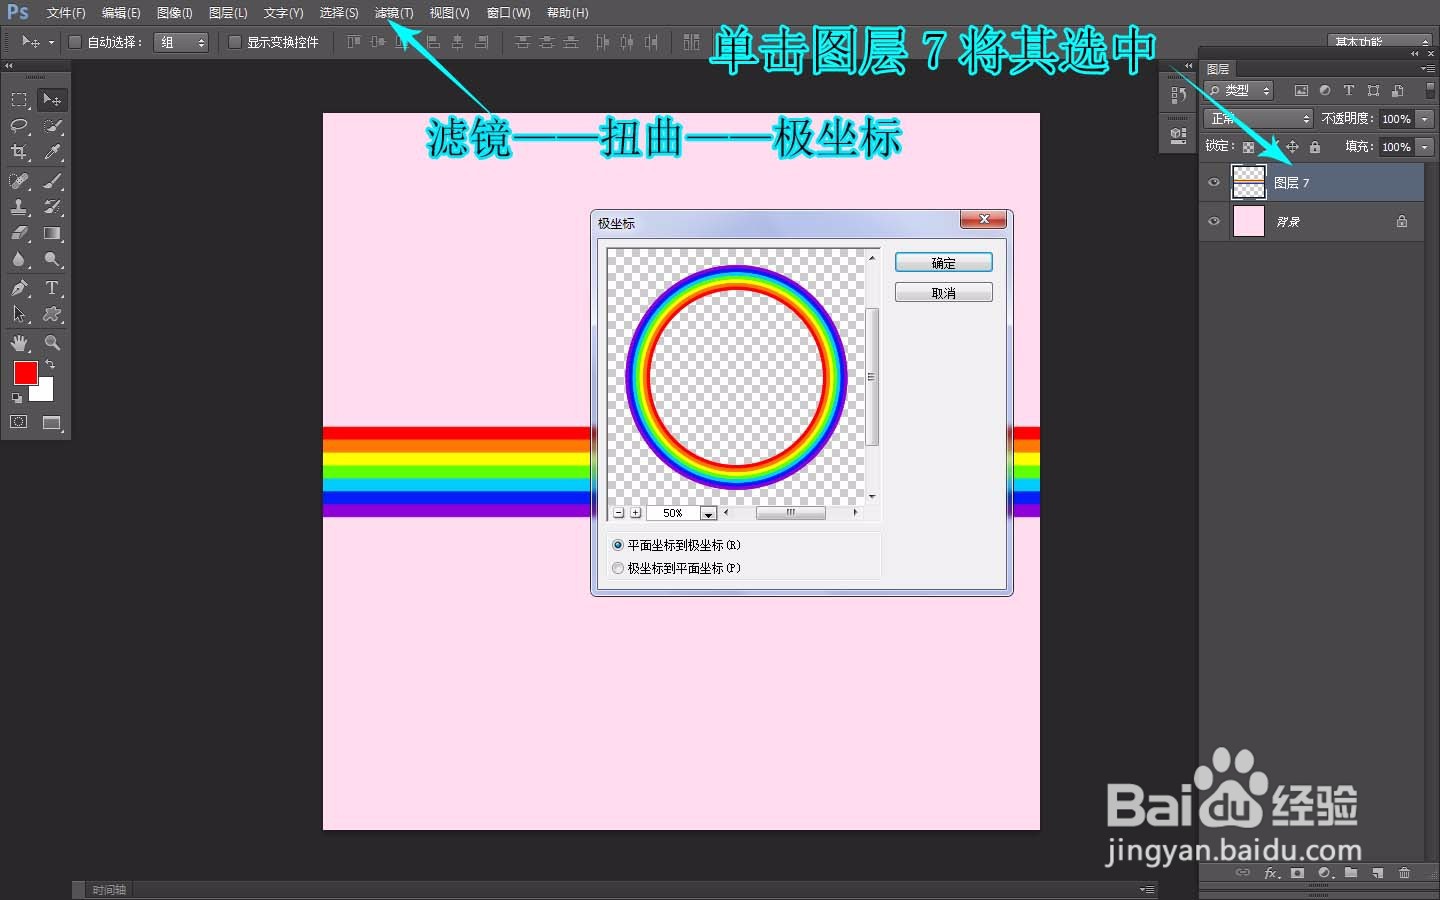Select the Move tool in the toolbar

click(x=52, y=99)
